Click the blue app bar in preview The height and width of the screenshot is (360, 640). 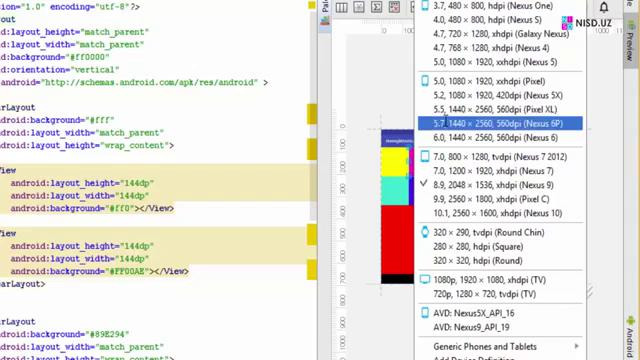[x=398, y=139]
